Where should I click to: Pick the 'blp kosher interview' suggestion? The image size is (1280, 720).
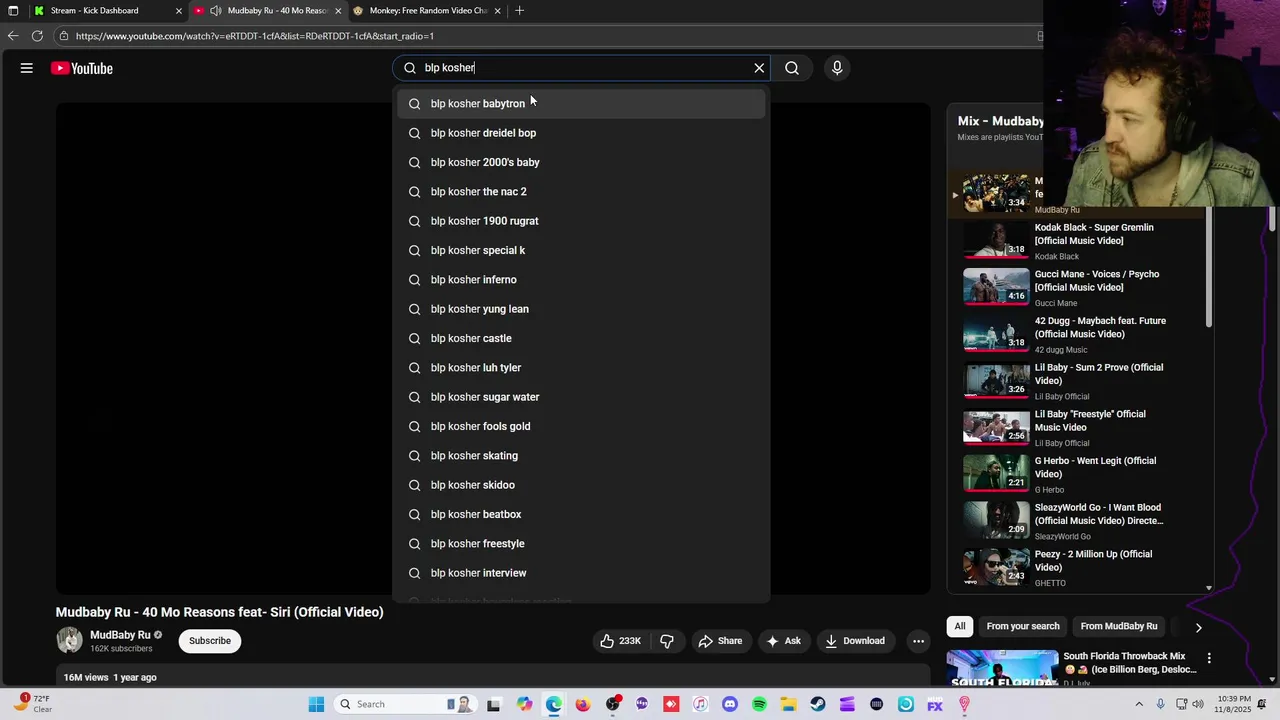click(x=581, y=573)
